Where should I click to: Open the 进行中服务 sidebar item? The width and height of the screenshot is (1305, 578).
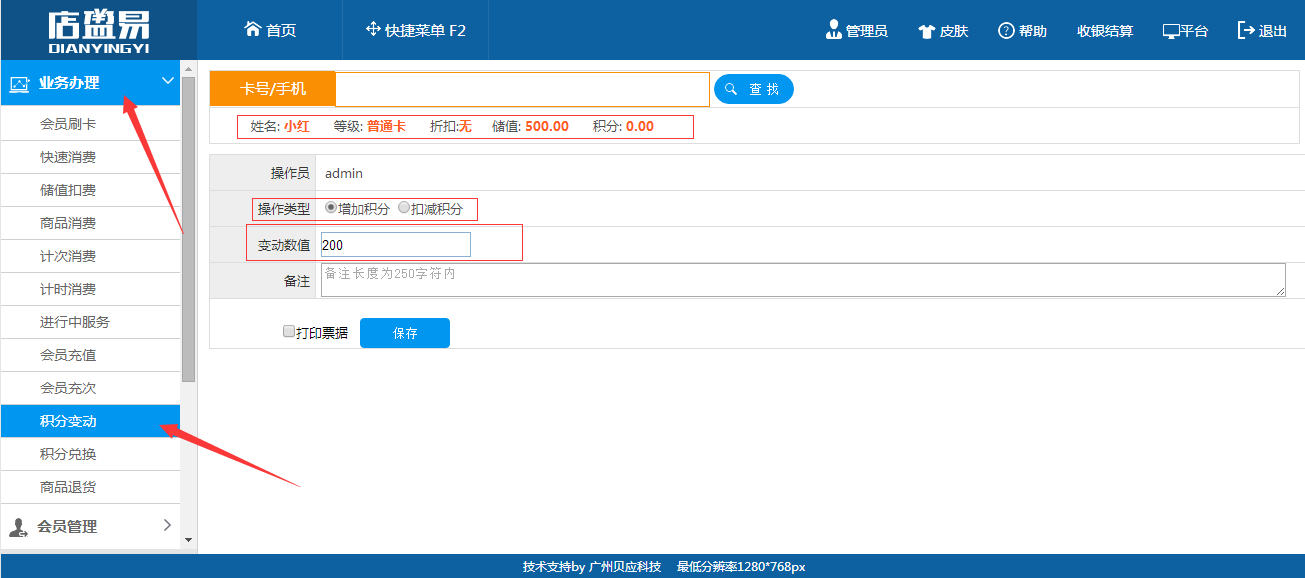(x=90, y=322)
